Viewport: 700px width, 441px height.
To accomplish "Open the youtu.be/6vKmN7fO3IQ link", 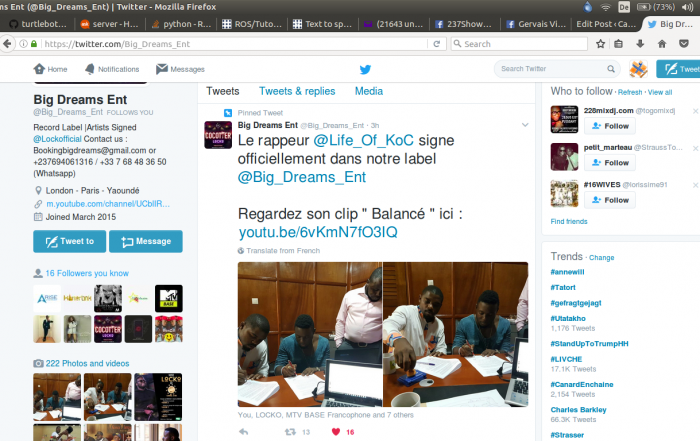I will 318,232.
